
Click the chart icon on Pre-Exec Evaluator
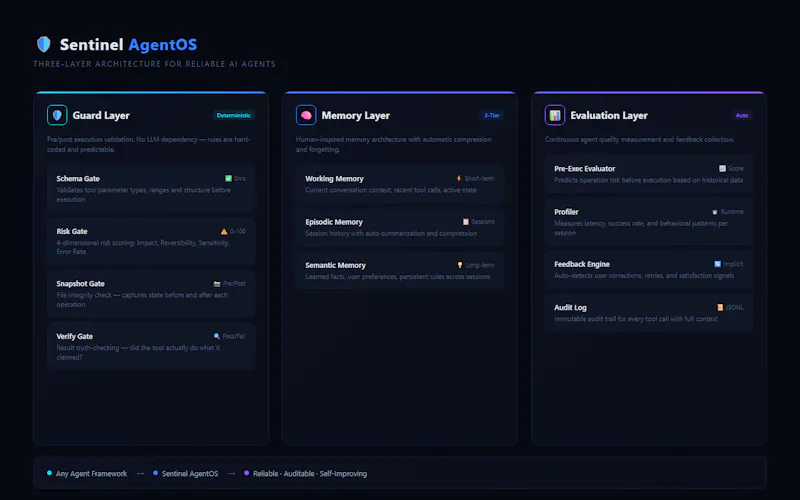(722, 168)
